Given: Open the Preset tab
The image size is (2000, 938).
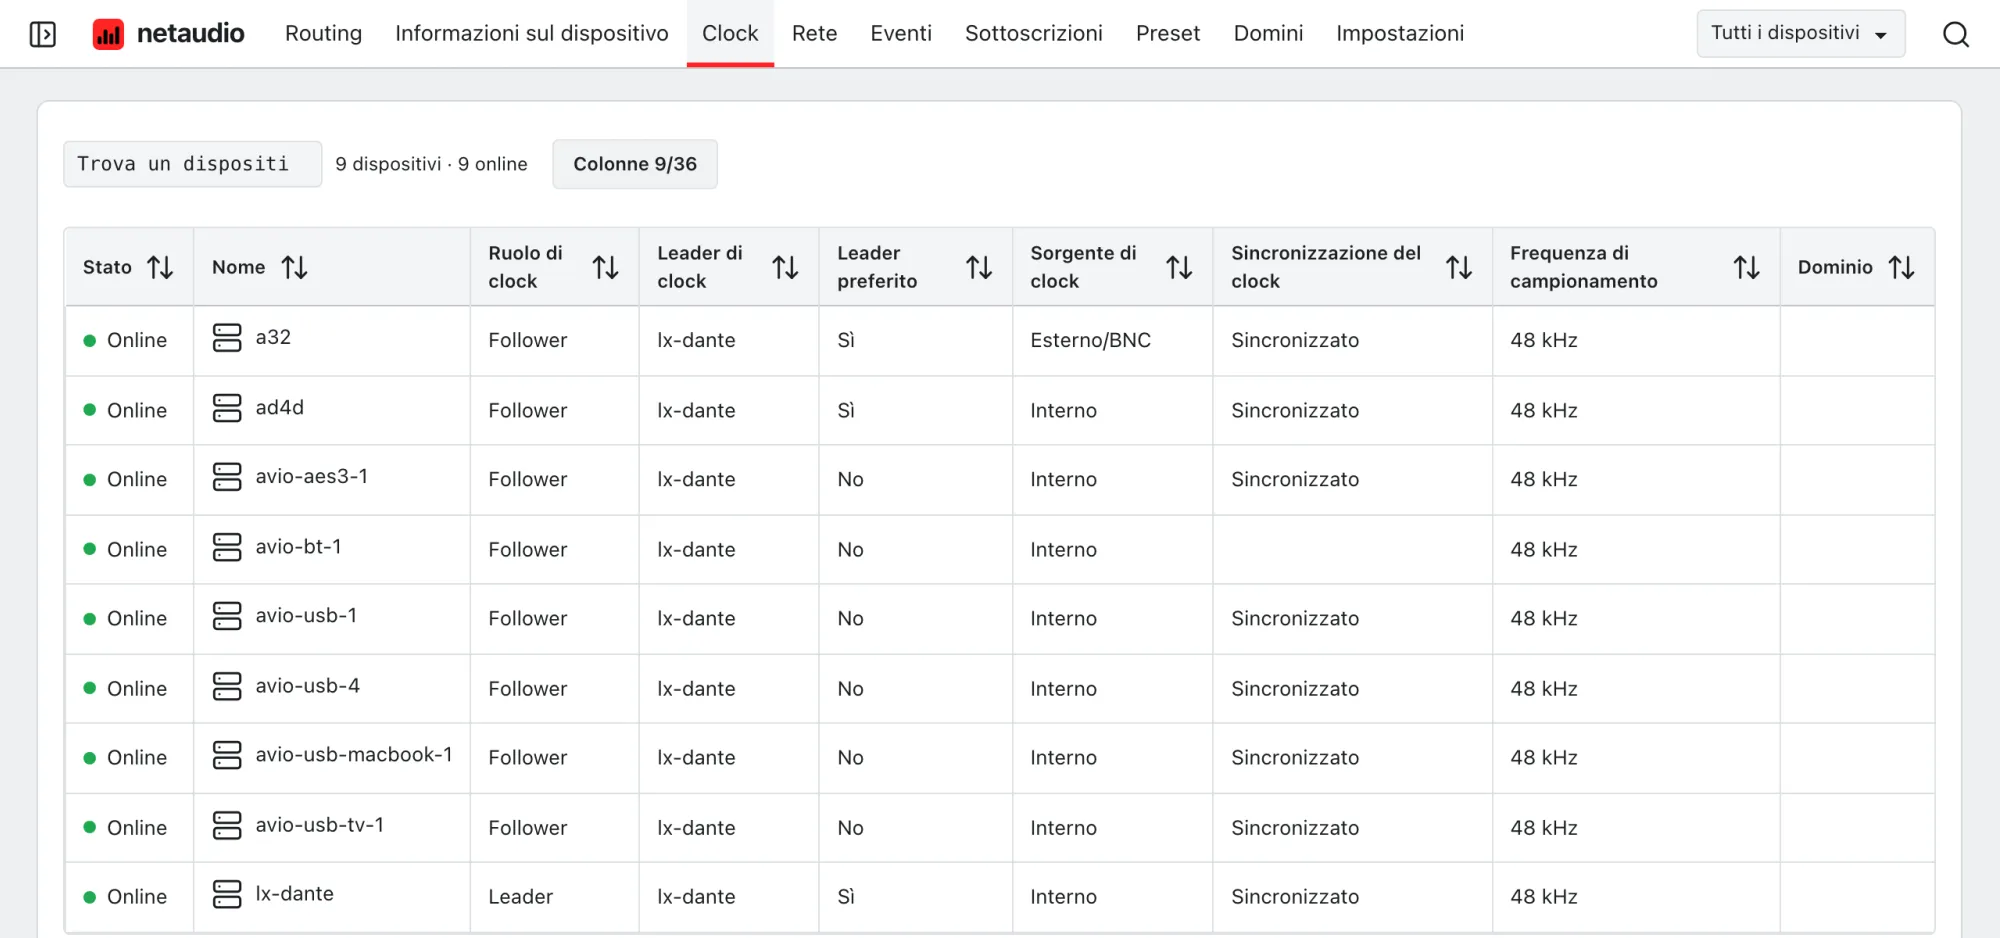Looking at the screenshot, I should point(1167,33).
